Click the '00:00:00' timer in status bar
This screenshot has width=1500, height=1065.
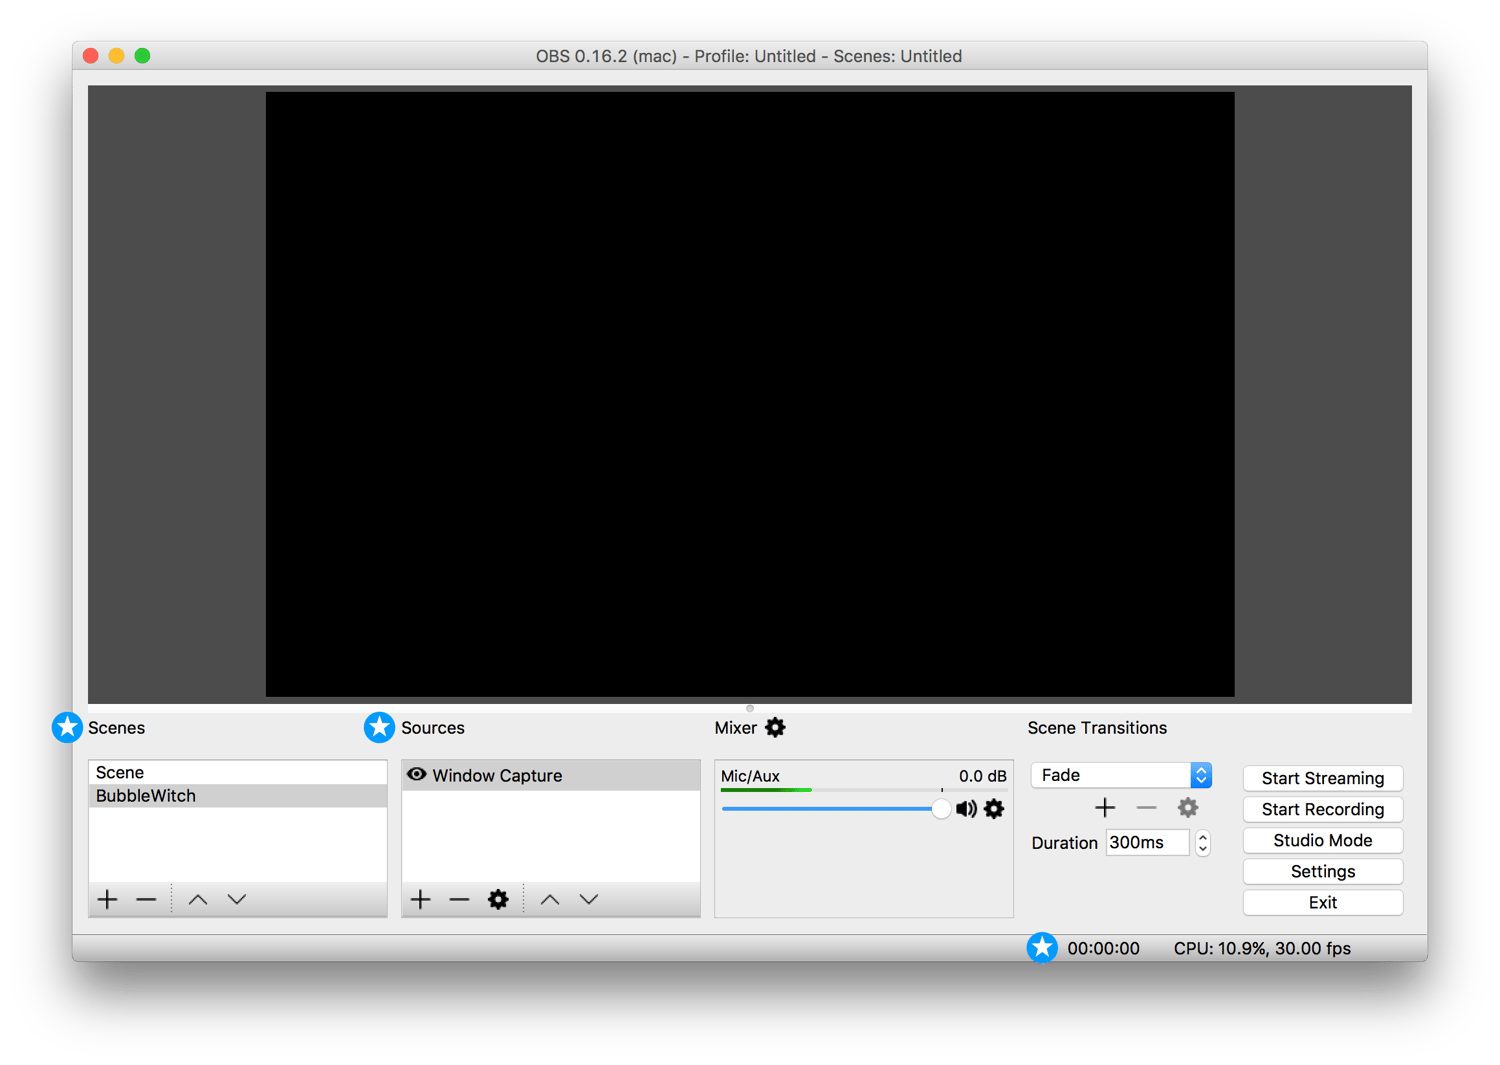tap(1103, 948)
